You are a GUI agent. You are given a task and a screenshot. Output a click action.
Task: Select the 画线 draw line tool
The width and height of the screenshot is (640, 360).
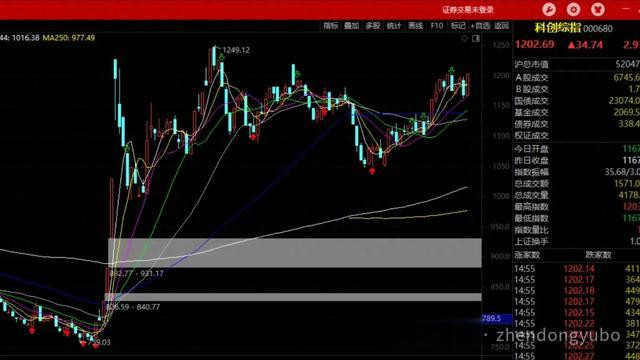416,26
